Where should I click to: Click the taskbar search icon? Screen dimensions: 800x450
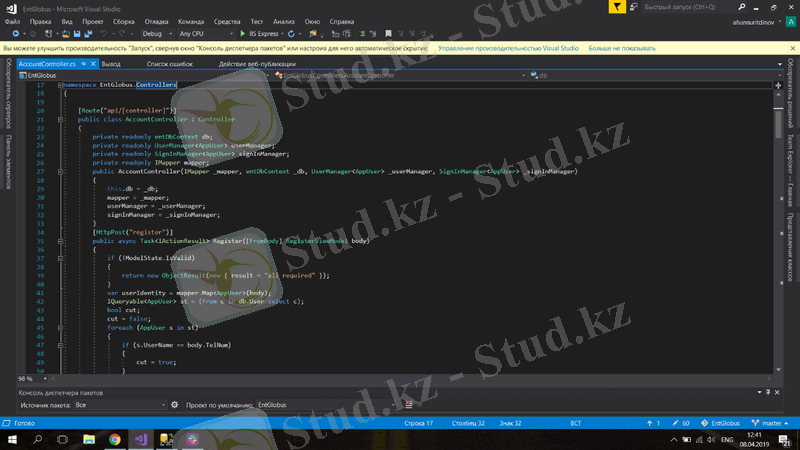point(37,439)
